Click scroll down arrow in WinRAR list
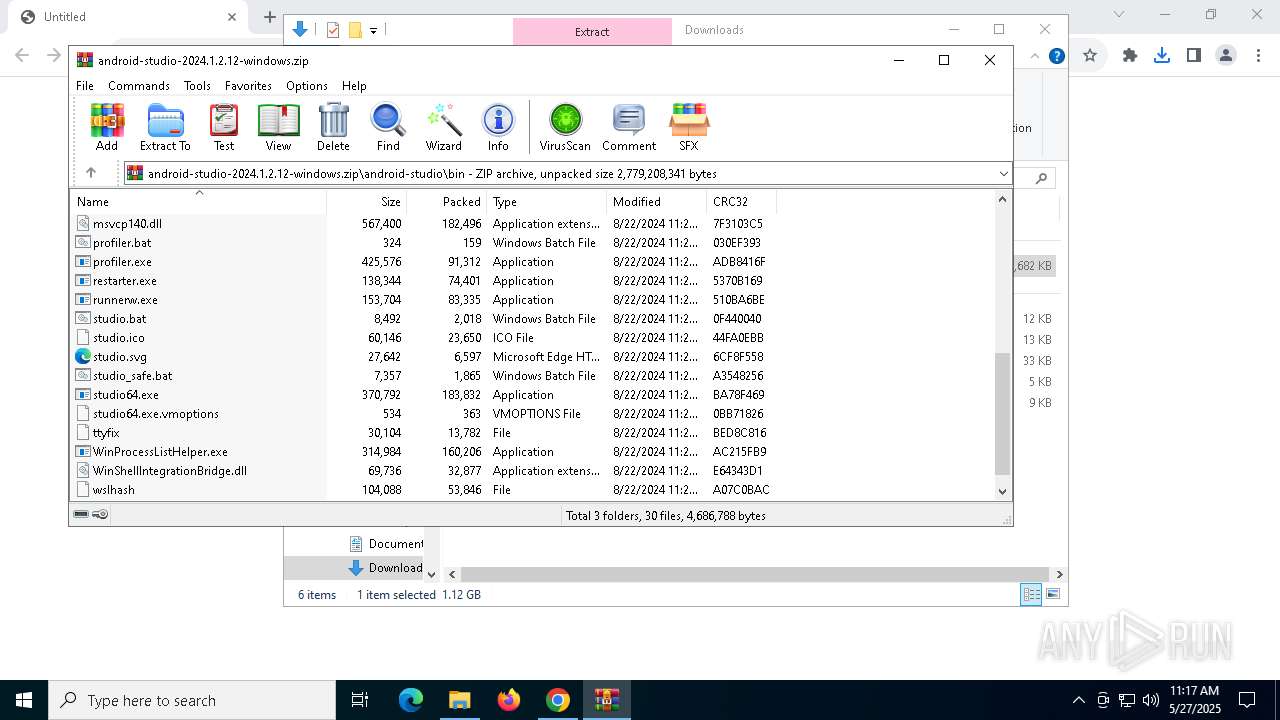This screenshot has width=1280, height=720. click(1003, 491)
